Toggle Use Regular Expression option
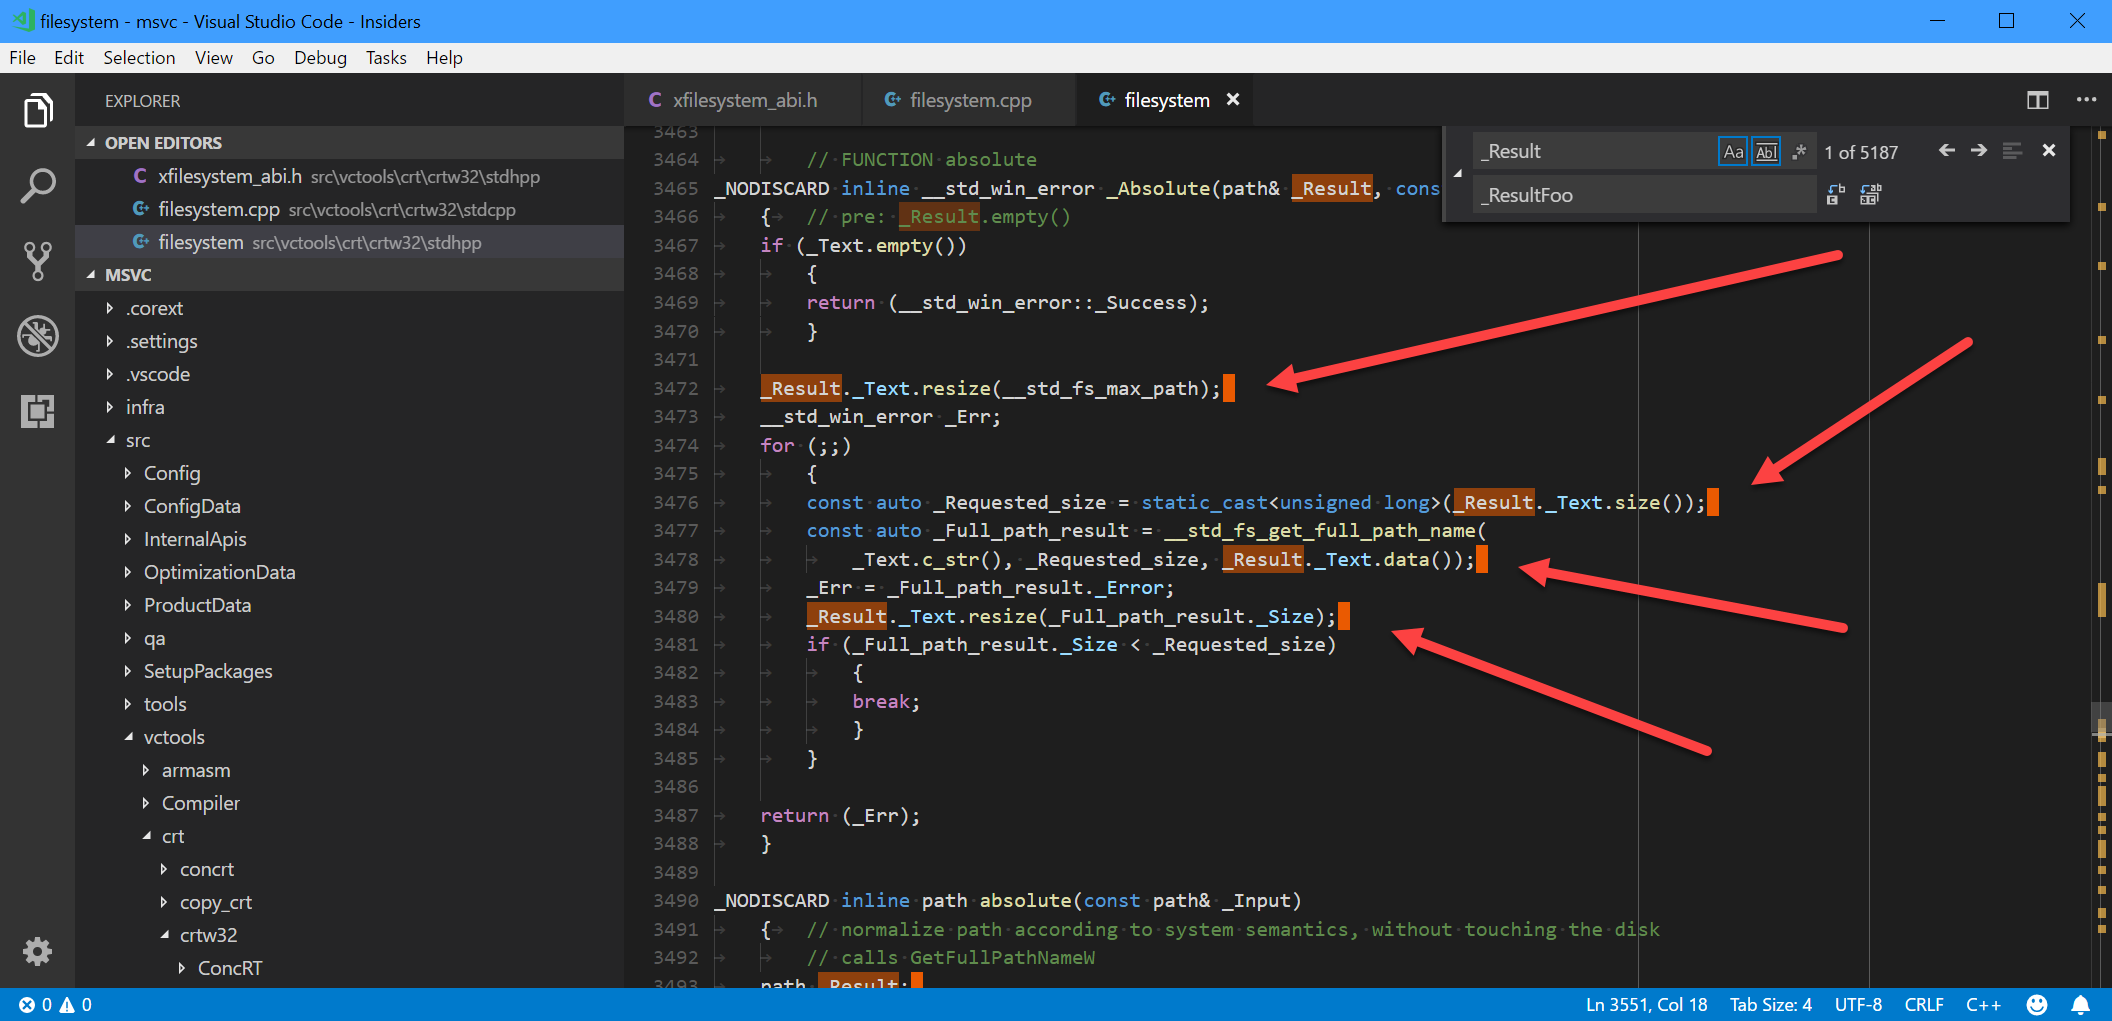 pos(1799,152)
